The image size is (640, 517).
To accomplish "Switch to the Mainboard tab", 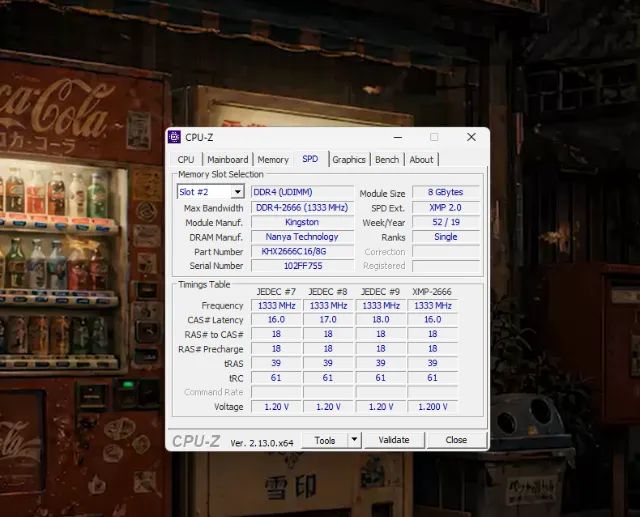I will [227, 160].
